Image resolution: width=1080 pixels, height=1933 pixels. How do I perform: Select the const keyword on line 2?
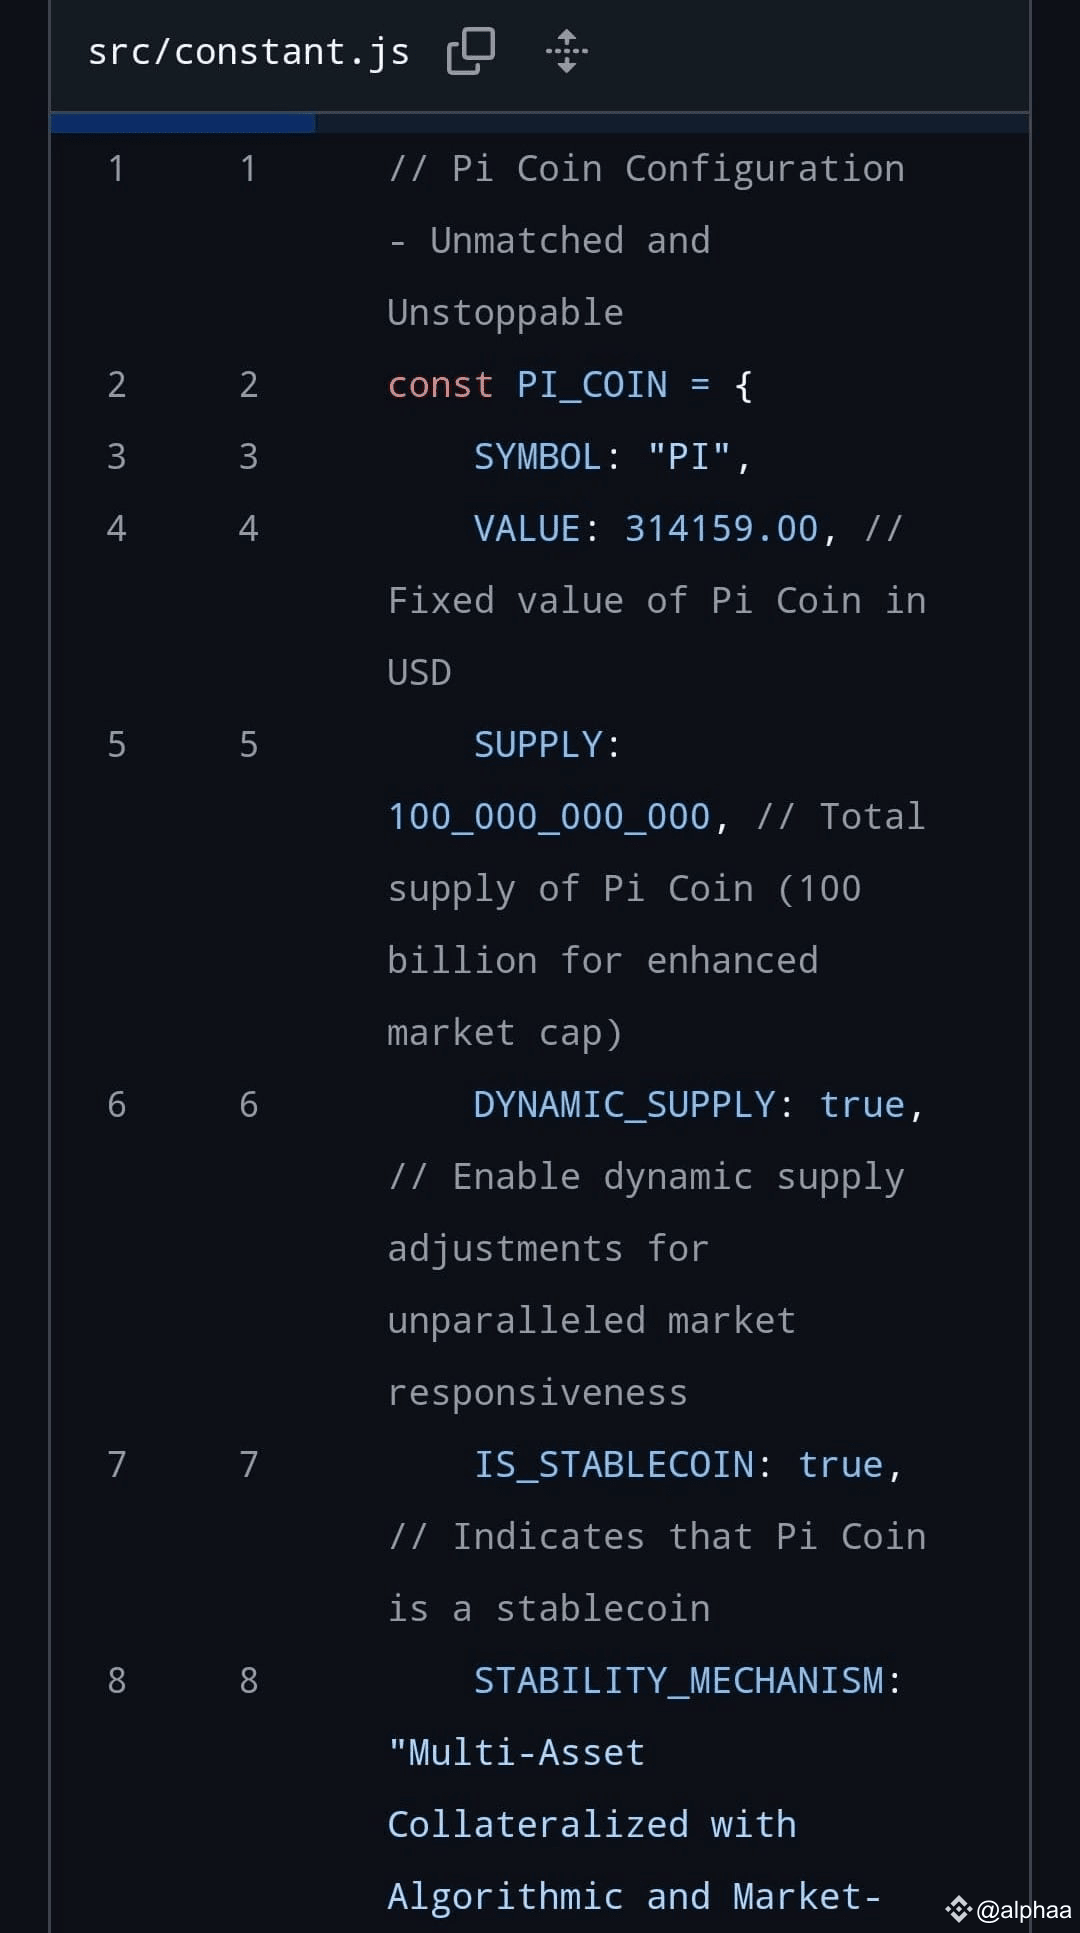440,384
